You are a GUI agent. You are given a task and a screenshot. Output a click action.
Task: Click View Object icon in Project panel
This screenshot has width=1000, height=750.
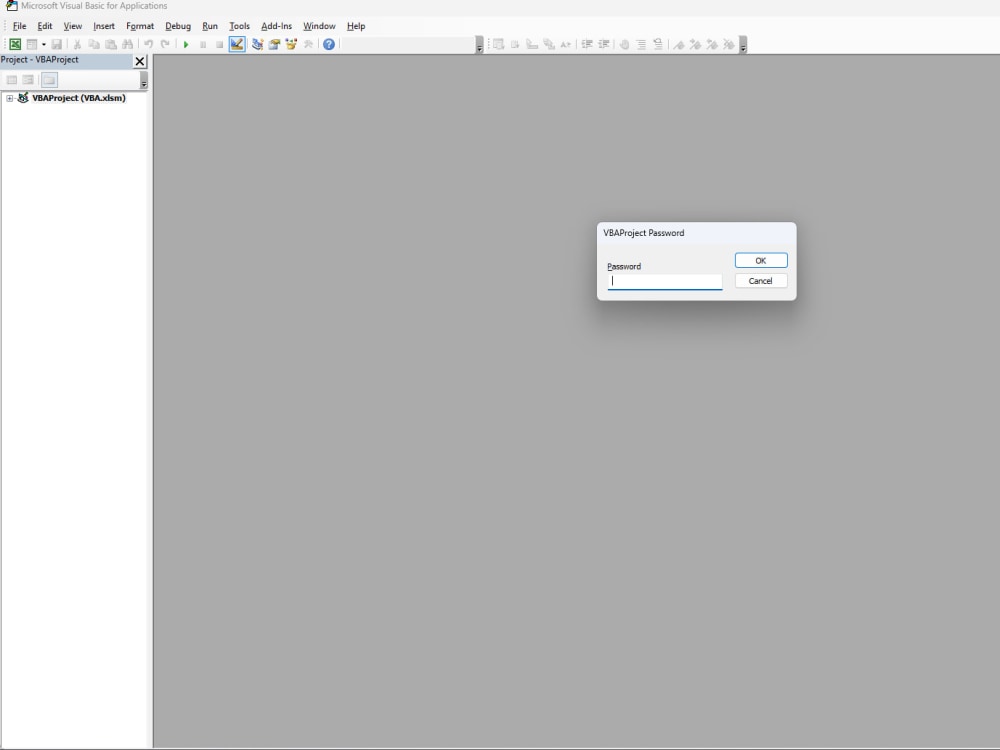28,80
